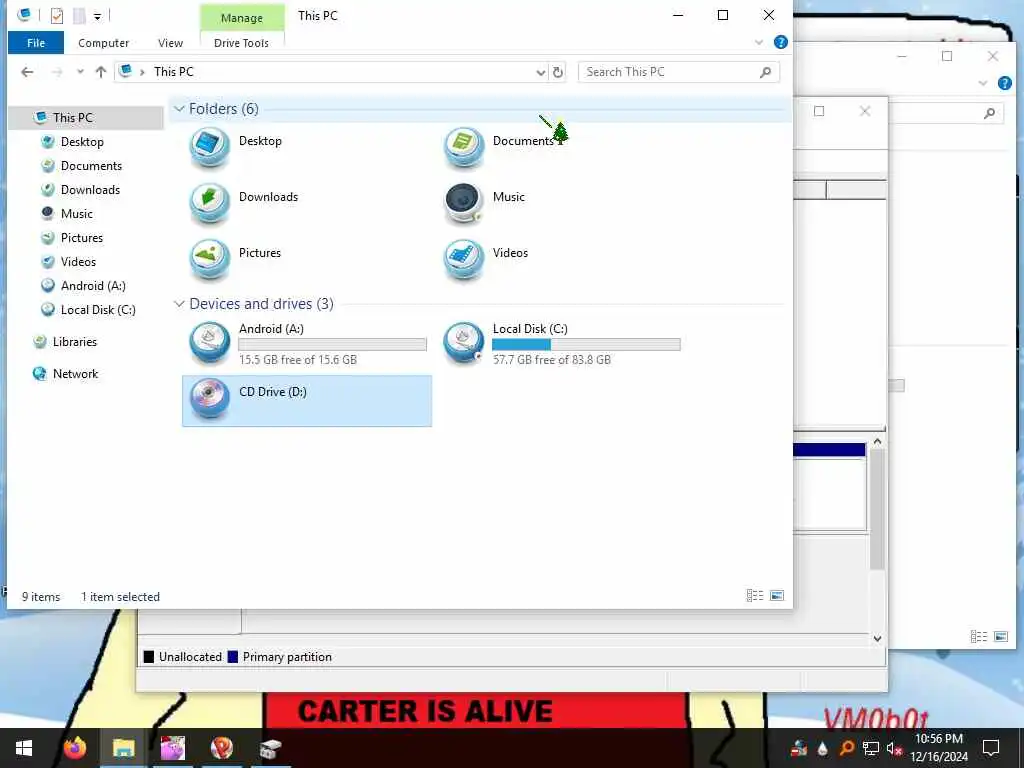Click the breadcrumb arrow before This PC
Screen dimensions: 1024x768
142,72
